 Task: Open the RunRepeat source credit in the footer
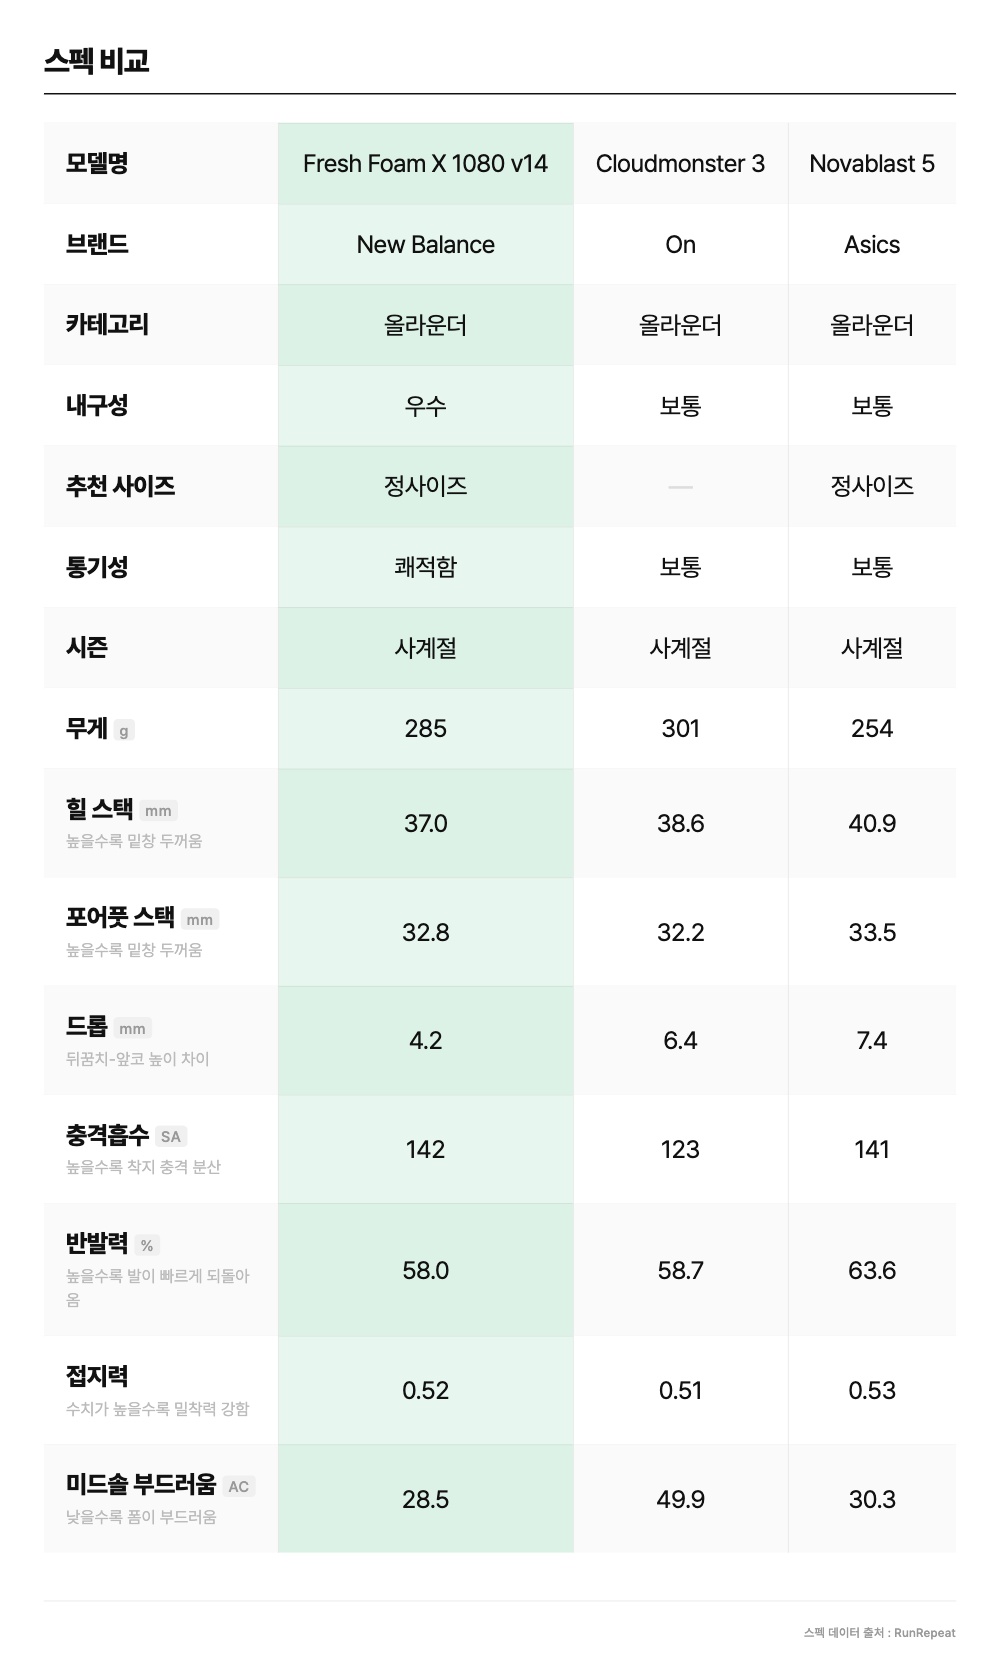click(x=924, y=1632)
